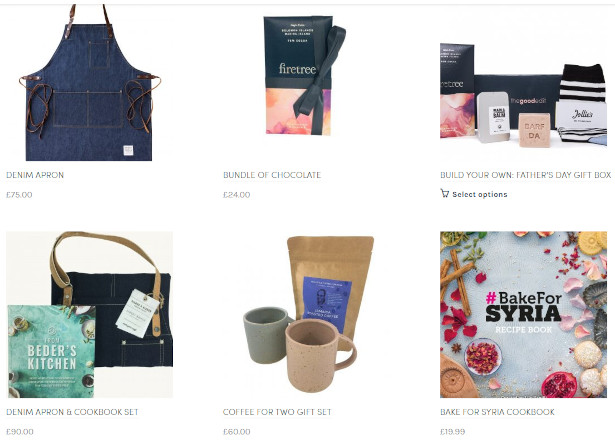Screen dimensions: 615x440
Task: Open the Denim Apron product image
Action: coord(89,82)
